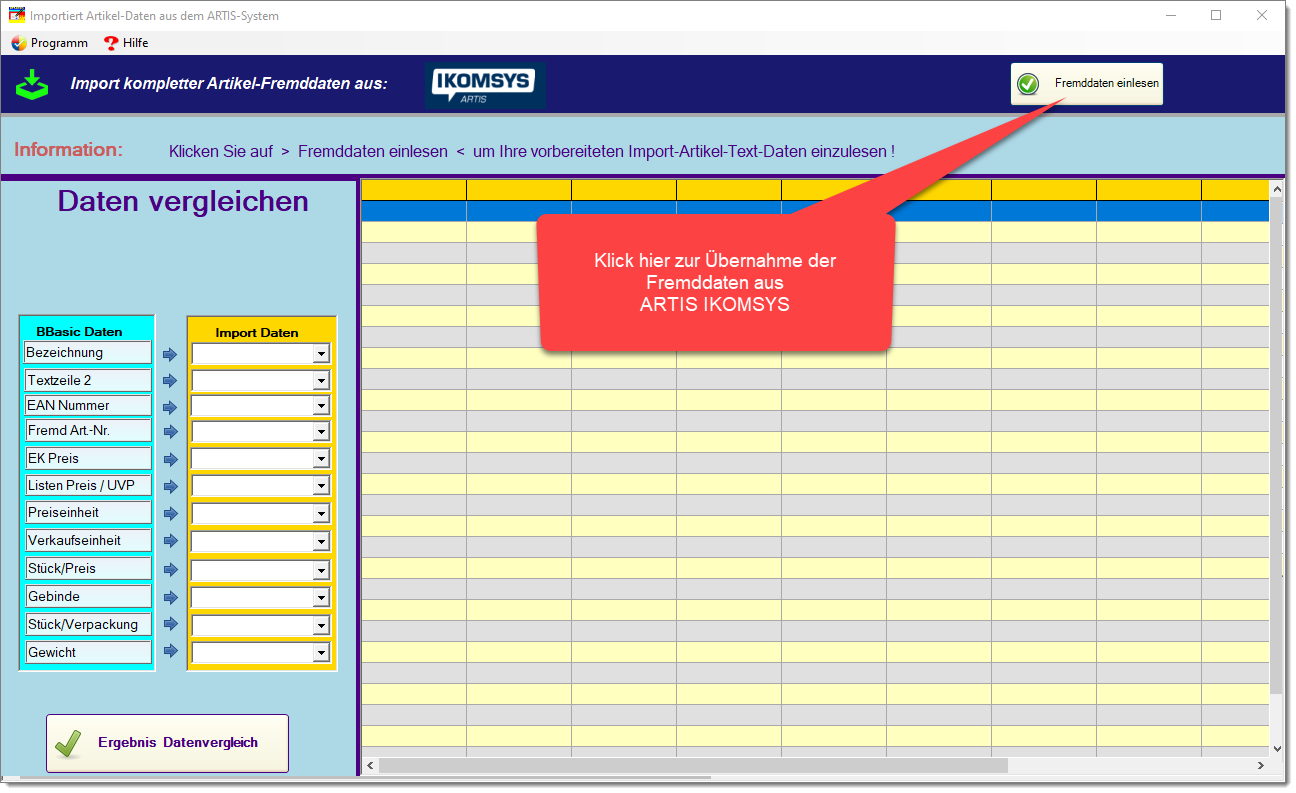The height and width of the screenshot is (793, 1296).
Task: Click the grid scroll right arrow
Action: [1260, 765]
